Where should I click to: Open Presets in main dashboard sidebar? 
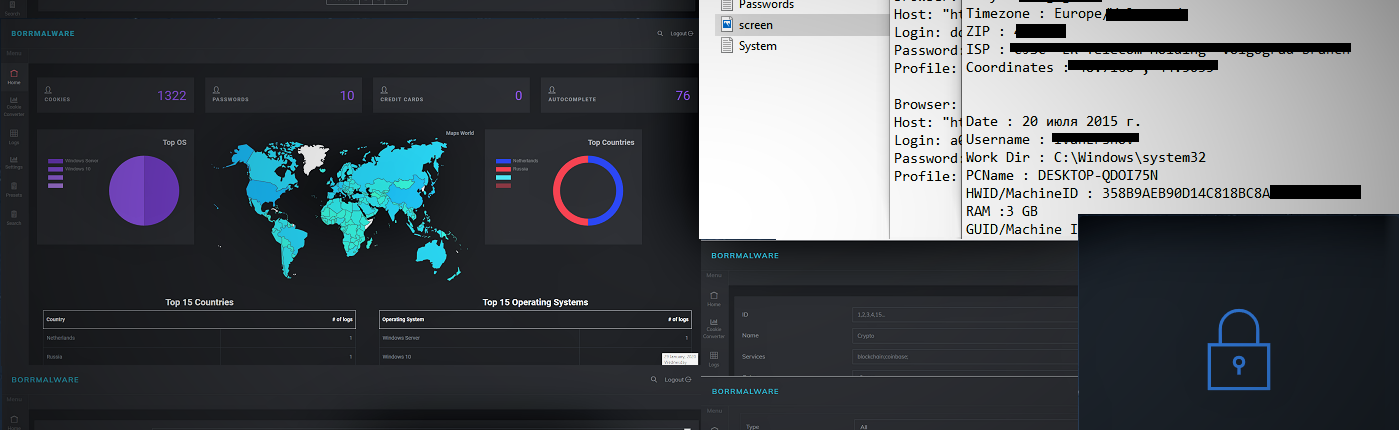pyautogui.click(x=14, y=190)
